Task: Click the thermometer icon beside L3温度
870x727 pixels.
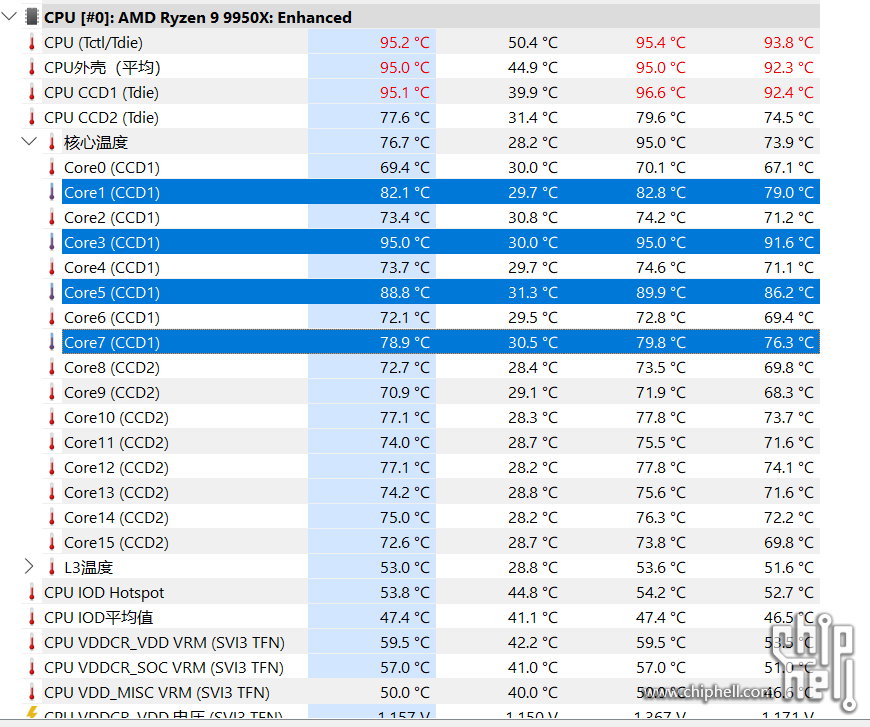Action: (x=52, y=567)
